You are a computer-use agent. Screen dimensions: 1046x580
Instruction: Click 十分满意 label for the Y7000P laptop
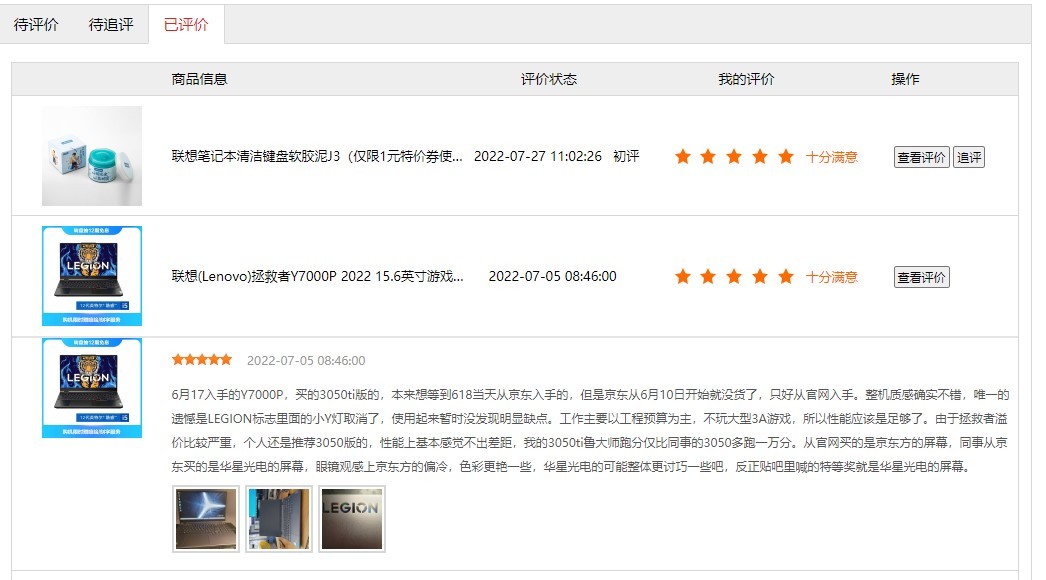click(831, 277)
